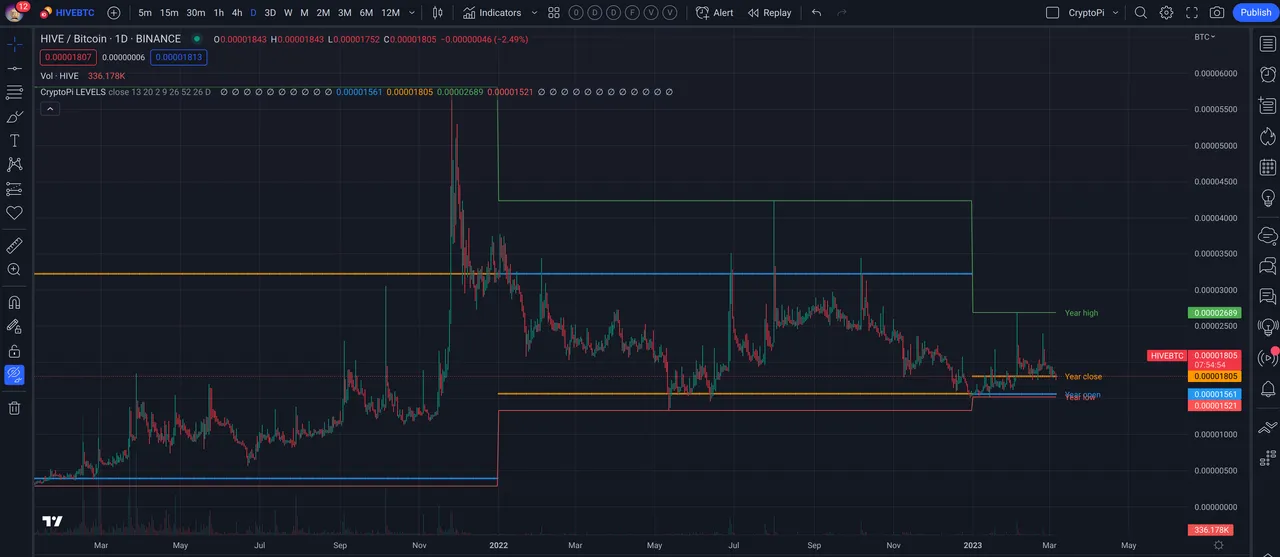Open the calendar panel in right sidebar
This screenshot has height=557, width=1280.
pos(1267,168)
